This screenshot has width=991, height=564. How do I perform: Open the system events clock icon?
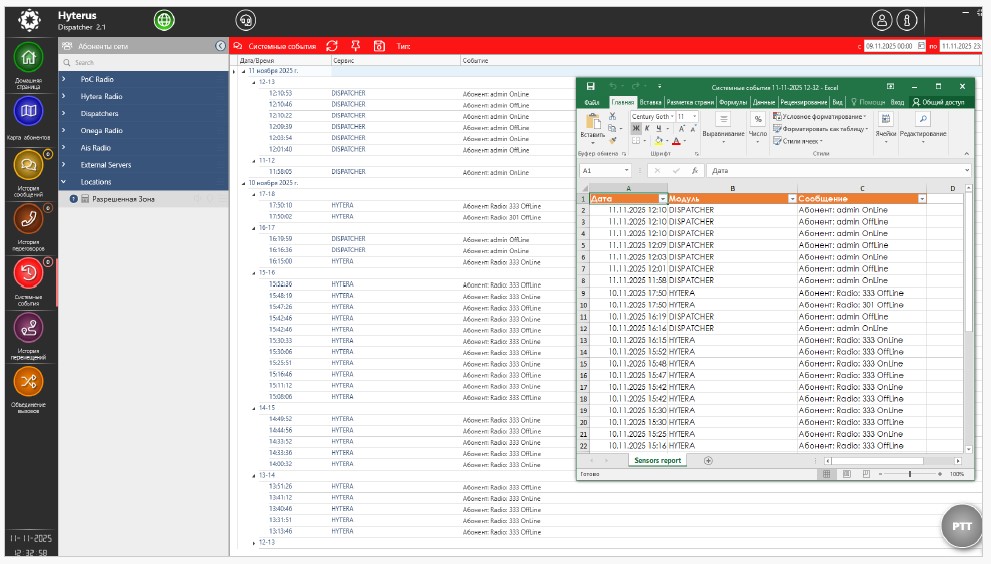tap(28, 273)
